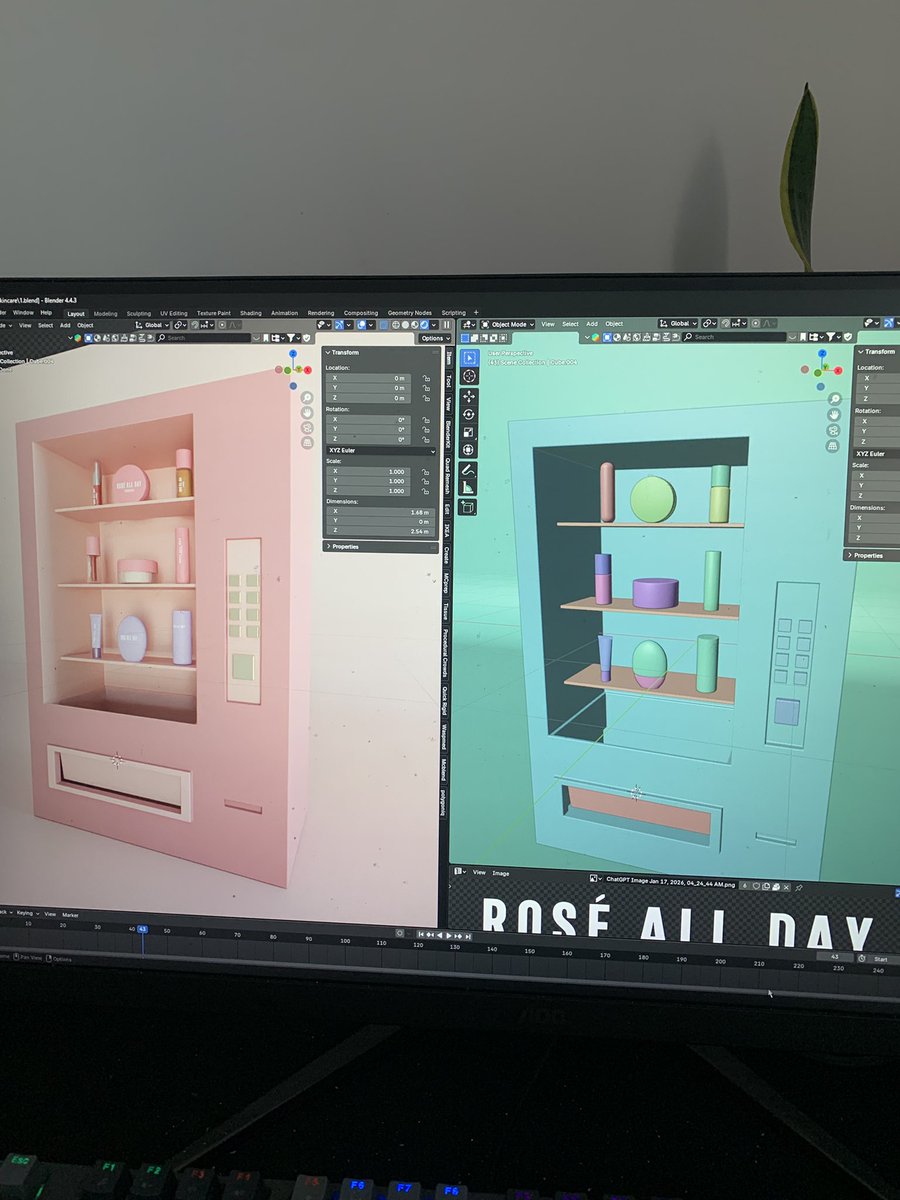
Task: Open the Image menu in image editor
Action: [x=500, y=873]
